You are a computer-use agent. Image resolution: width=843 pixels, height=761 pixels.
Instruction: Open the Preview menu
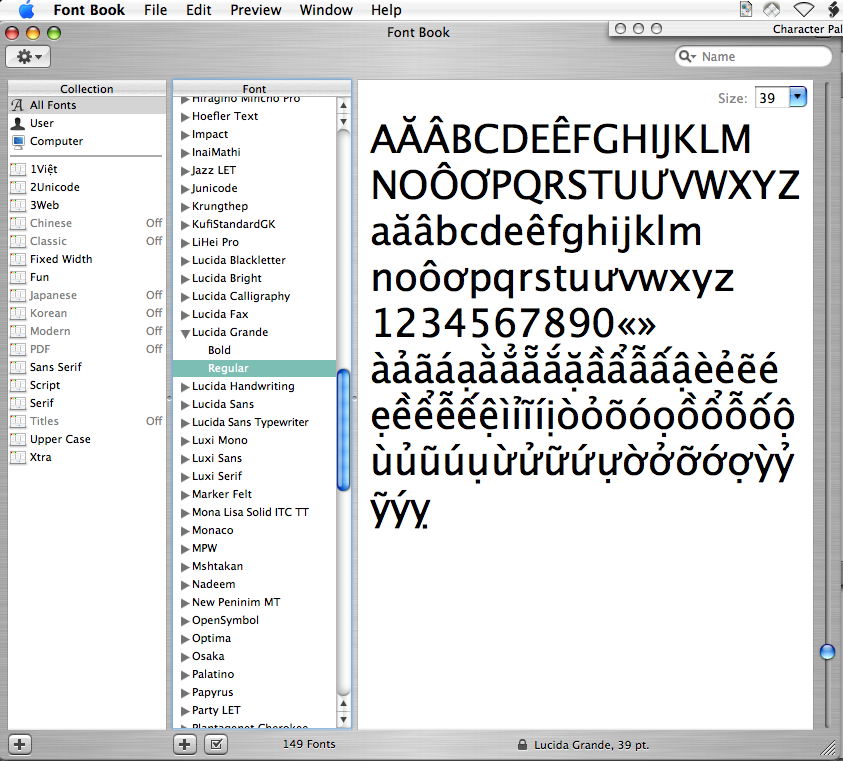[255, 10]
